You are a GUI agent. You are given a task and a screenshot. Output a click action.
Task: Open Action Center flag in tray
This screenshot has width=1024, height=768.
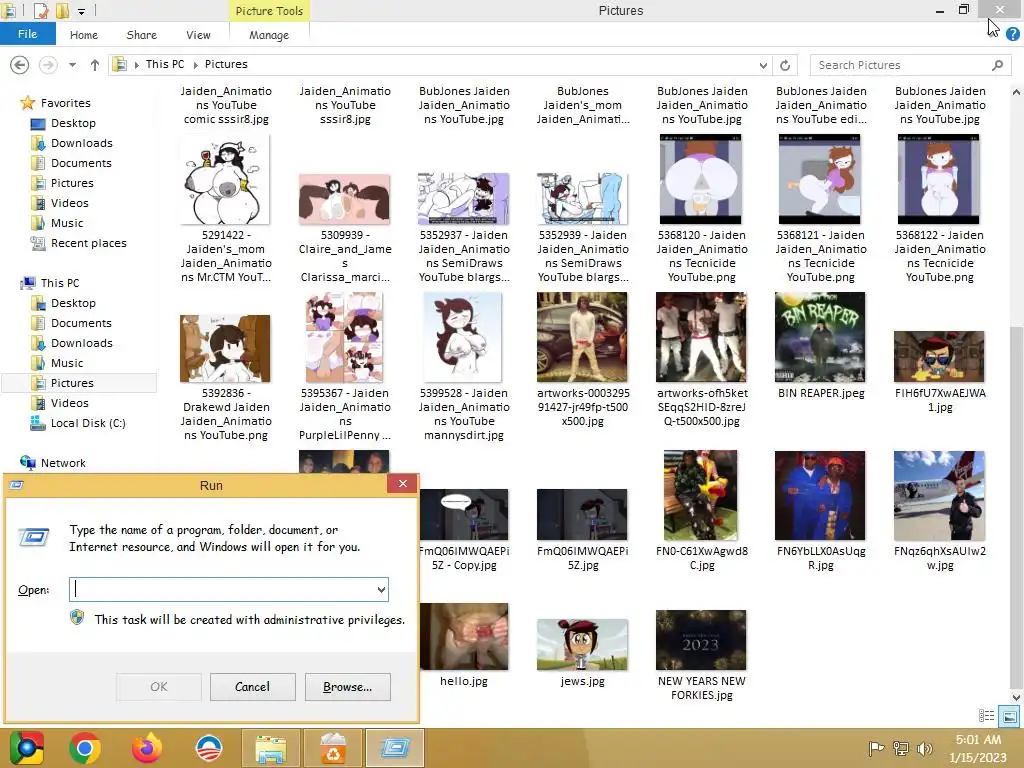(876, 748)
